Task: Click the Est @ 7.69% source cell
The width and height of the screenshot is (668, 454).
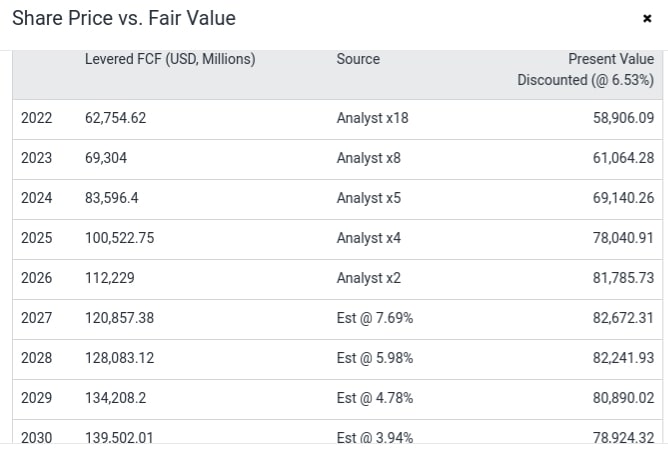Action: (374, 318)
